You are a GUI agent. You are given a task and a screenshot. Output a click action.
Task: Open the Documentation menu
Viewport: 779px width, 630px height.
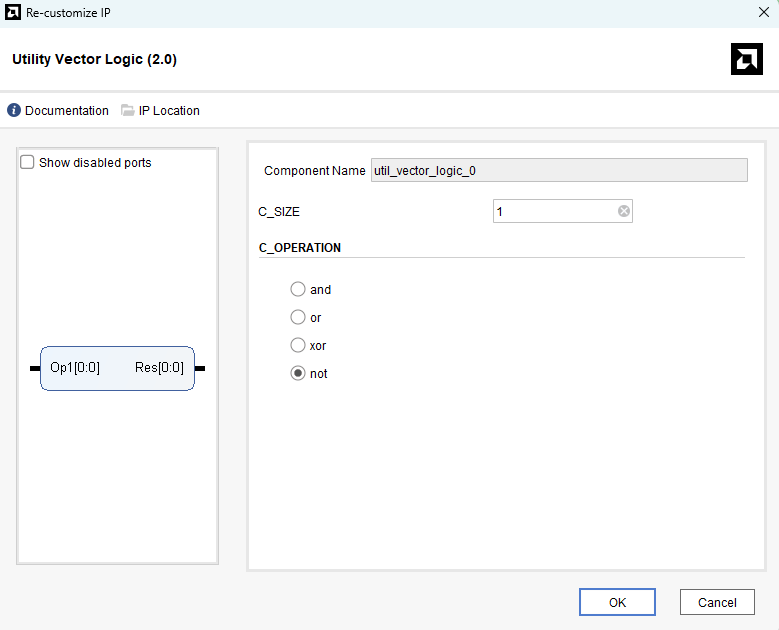pyautogui.click(x=66, y=111)
